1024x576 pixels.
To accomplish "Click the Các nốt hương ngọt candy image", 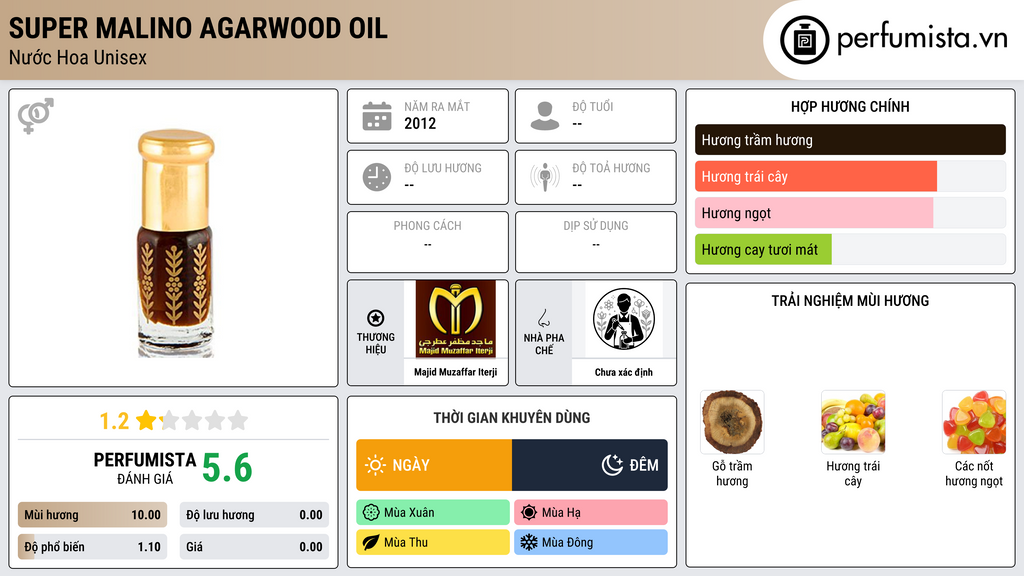I will 974,422.
